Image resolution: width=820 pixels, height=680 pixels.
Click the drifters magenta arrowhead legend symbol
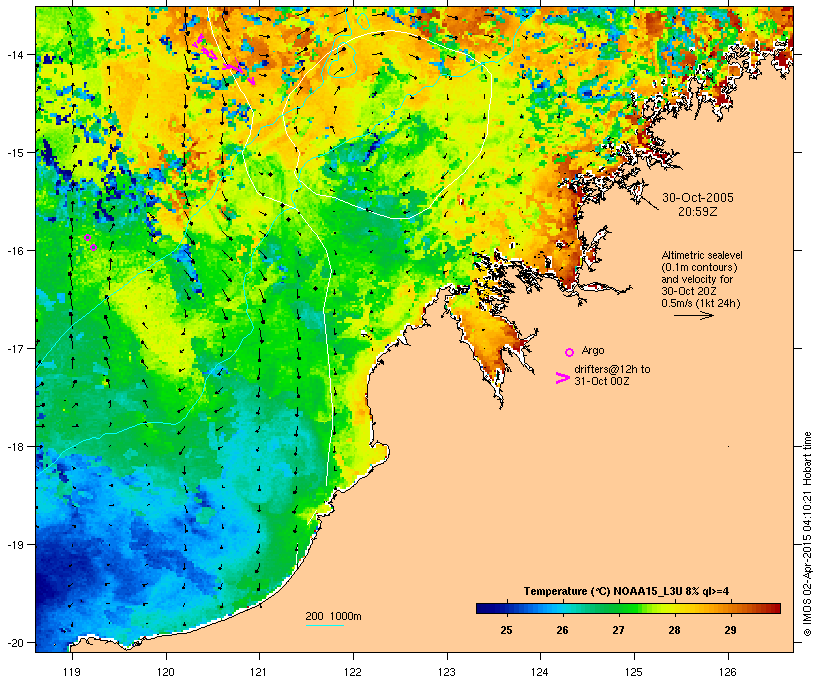click(x=562, y=378)
